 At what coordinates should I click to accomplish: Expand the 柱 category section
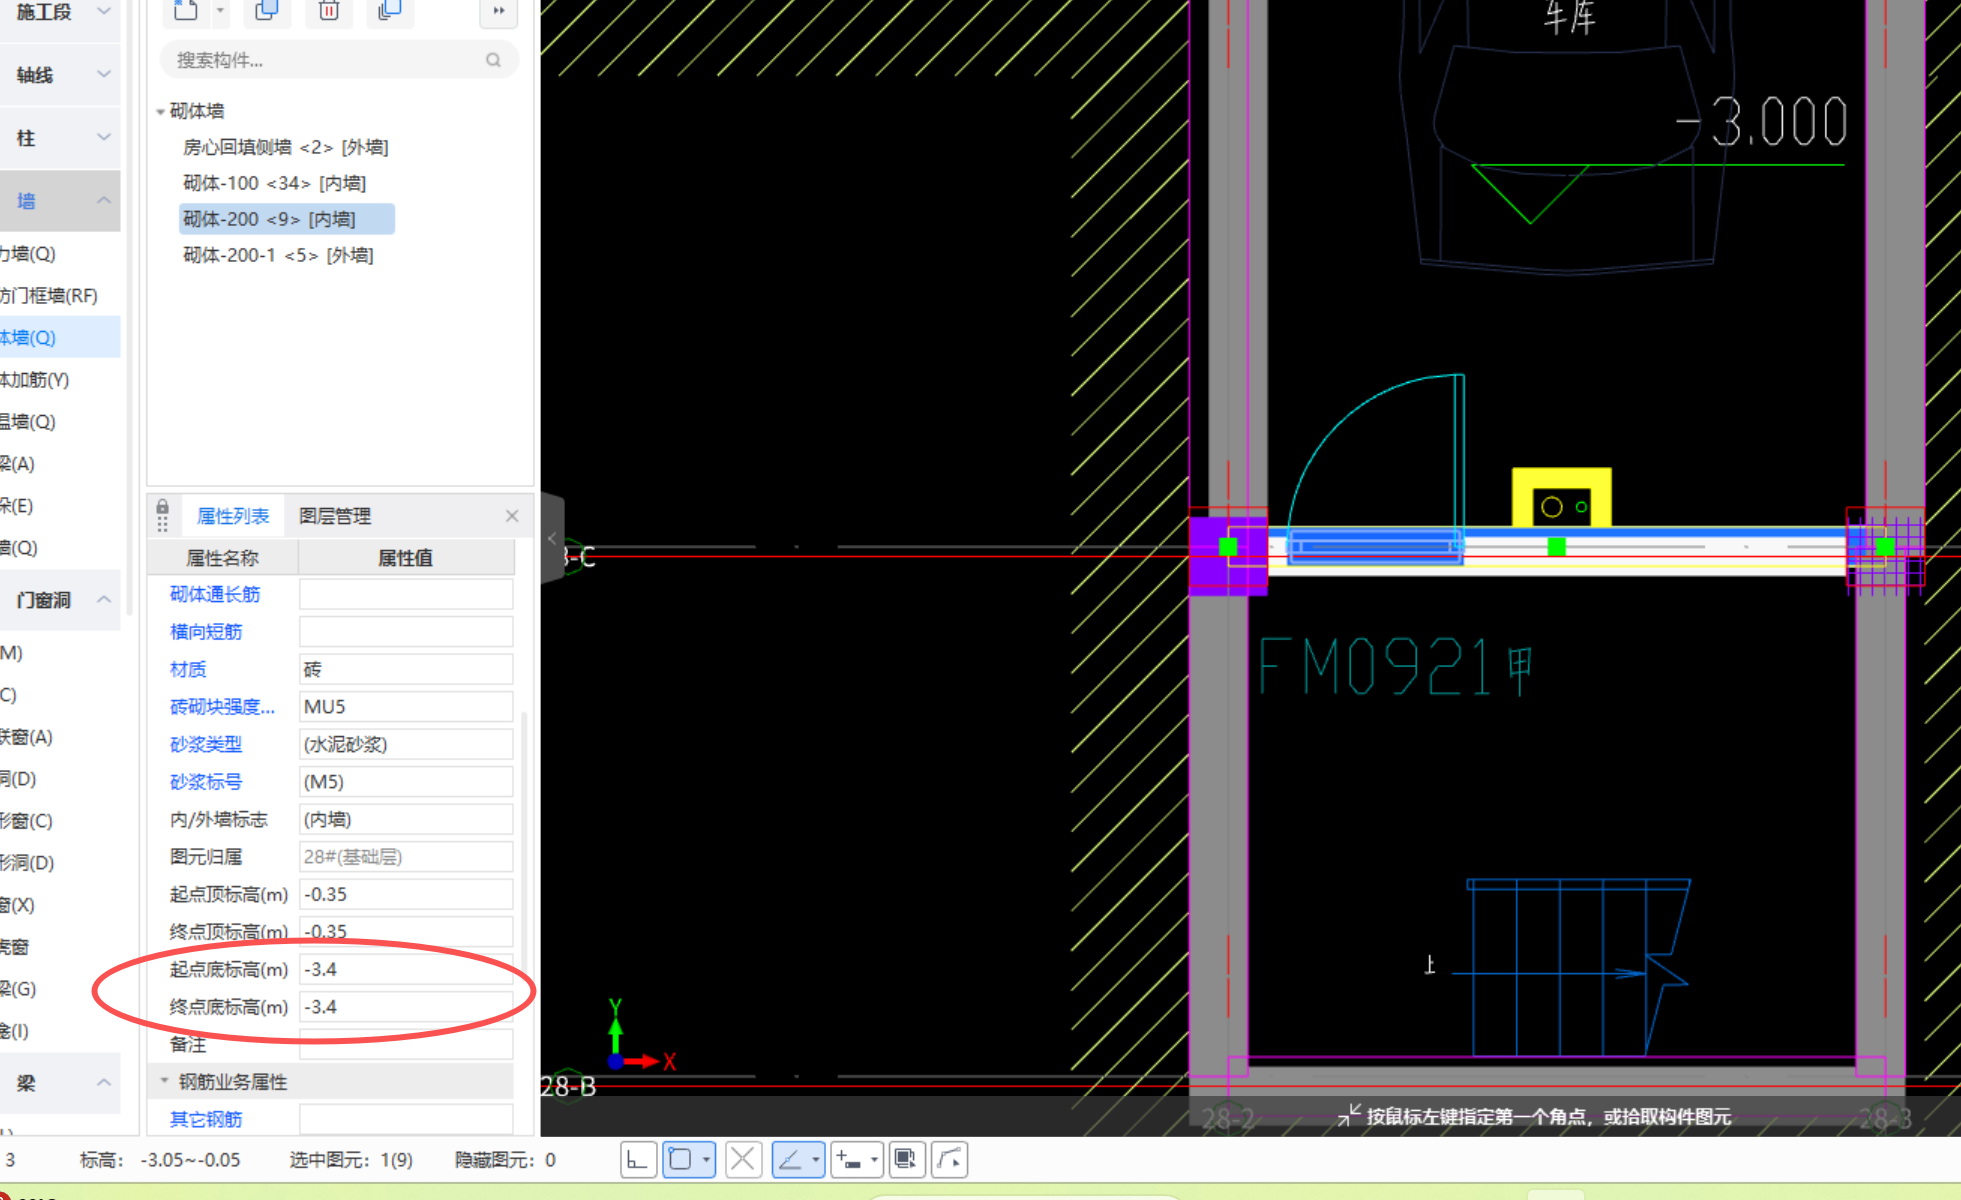point(103,137)
